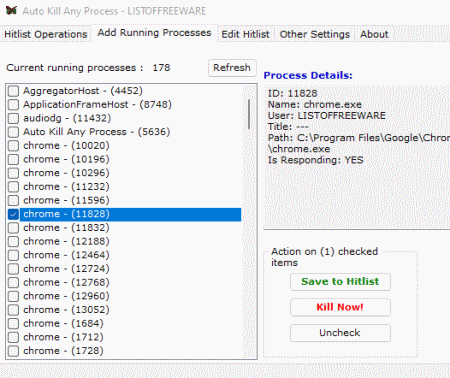Select 'chrome - (10020)' row text
450x378 pixels.
[x=66, y=145]
